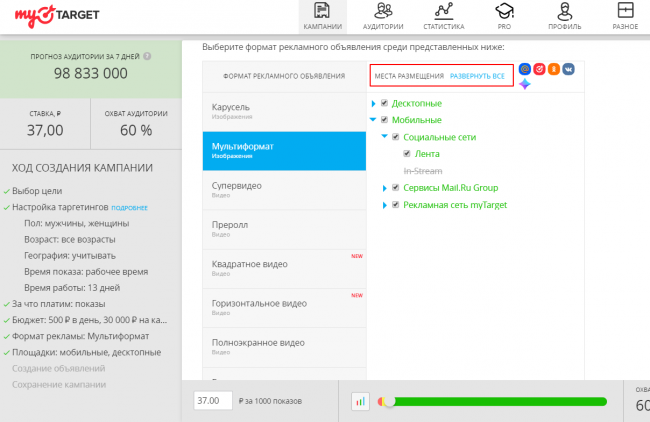Click the blue VK network icon
Screen dimensions: 650x422
coord(568,69)
